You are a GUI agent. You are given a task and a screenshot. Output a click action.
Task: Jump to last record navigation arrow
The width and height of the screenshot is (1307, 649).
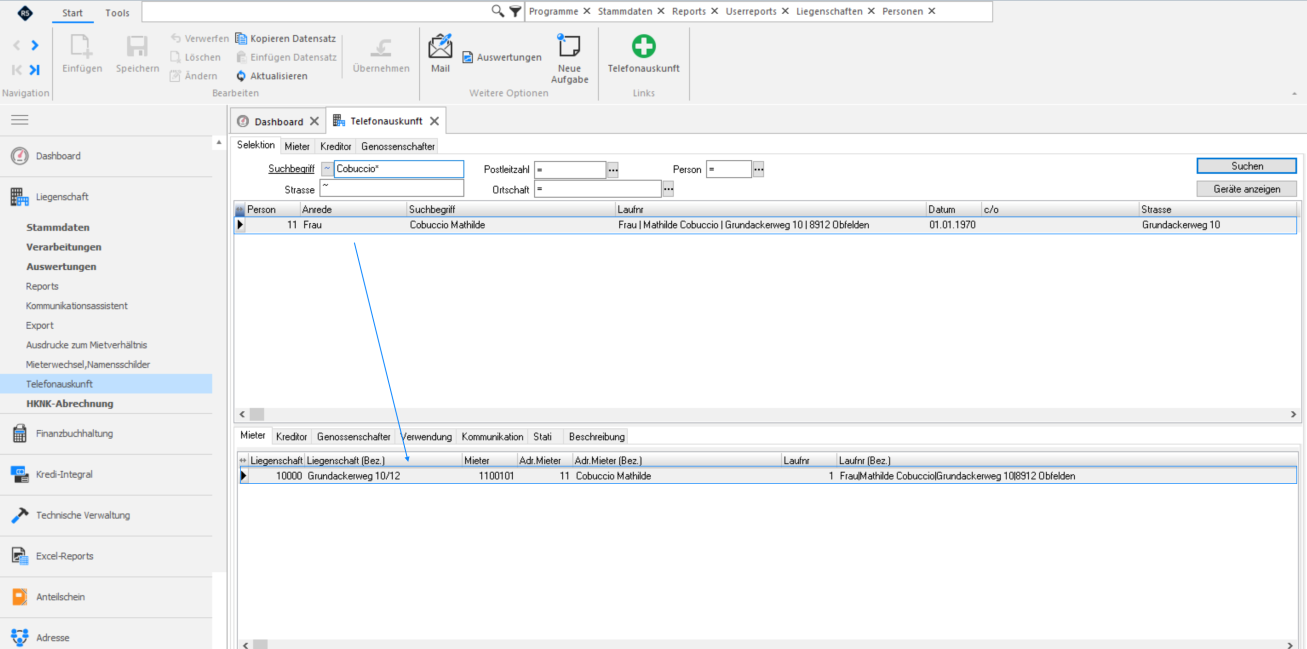click(35, 70)
